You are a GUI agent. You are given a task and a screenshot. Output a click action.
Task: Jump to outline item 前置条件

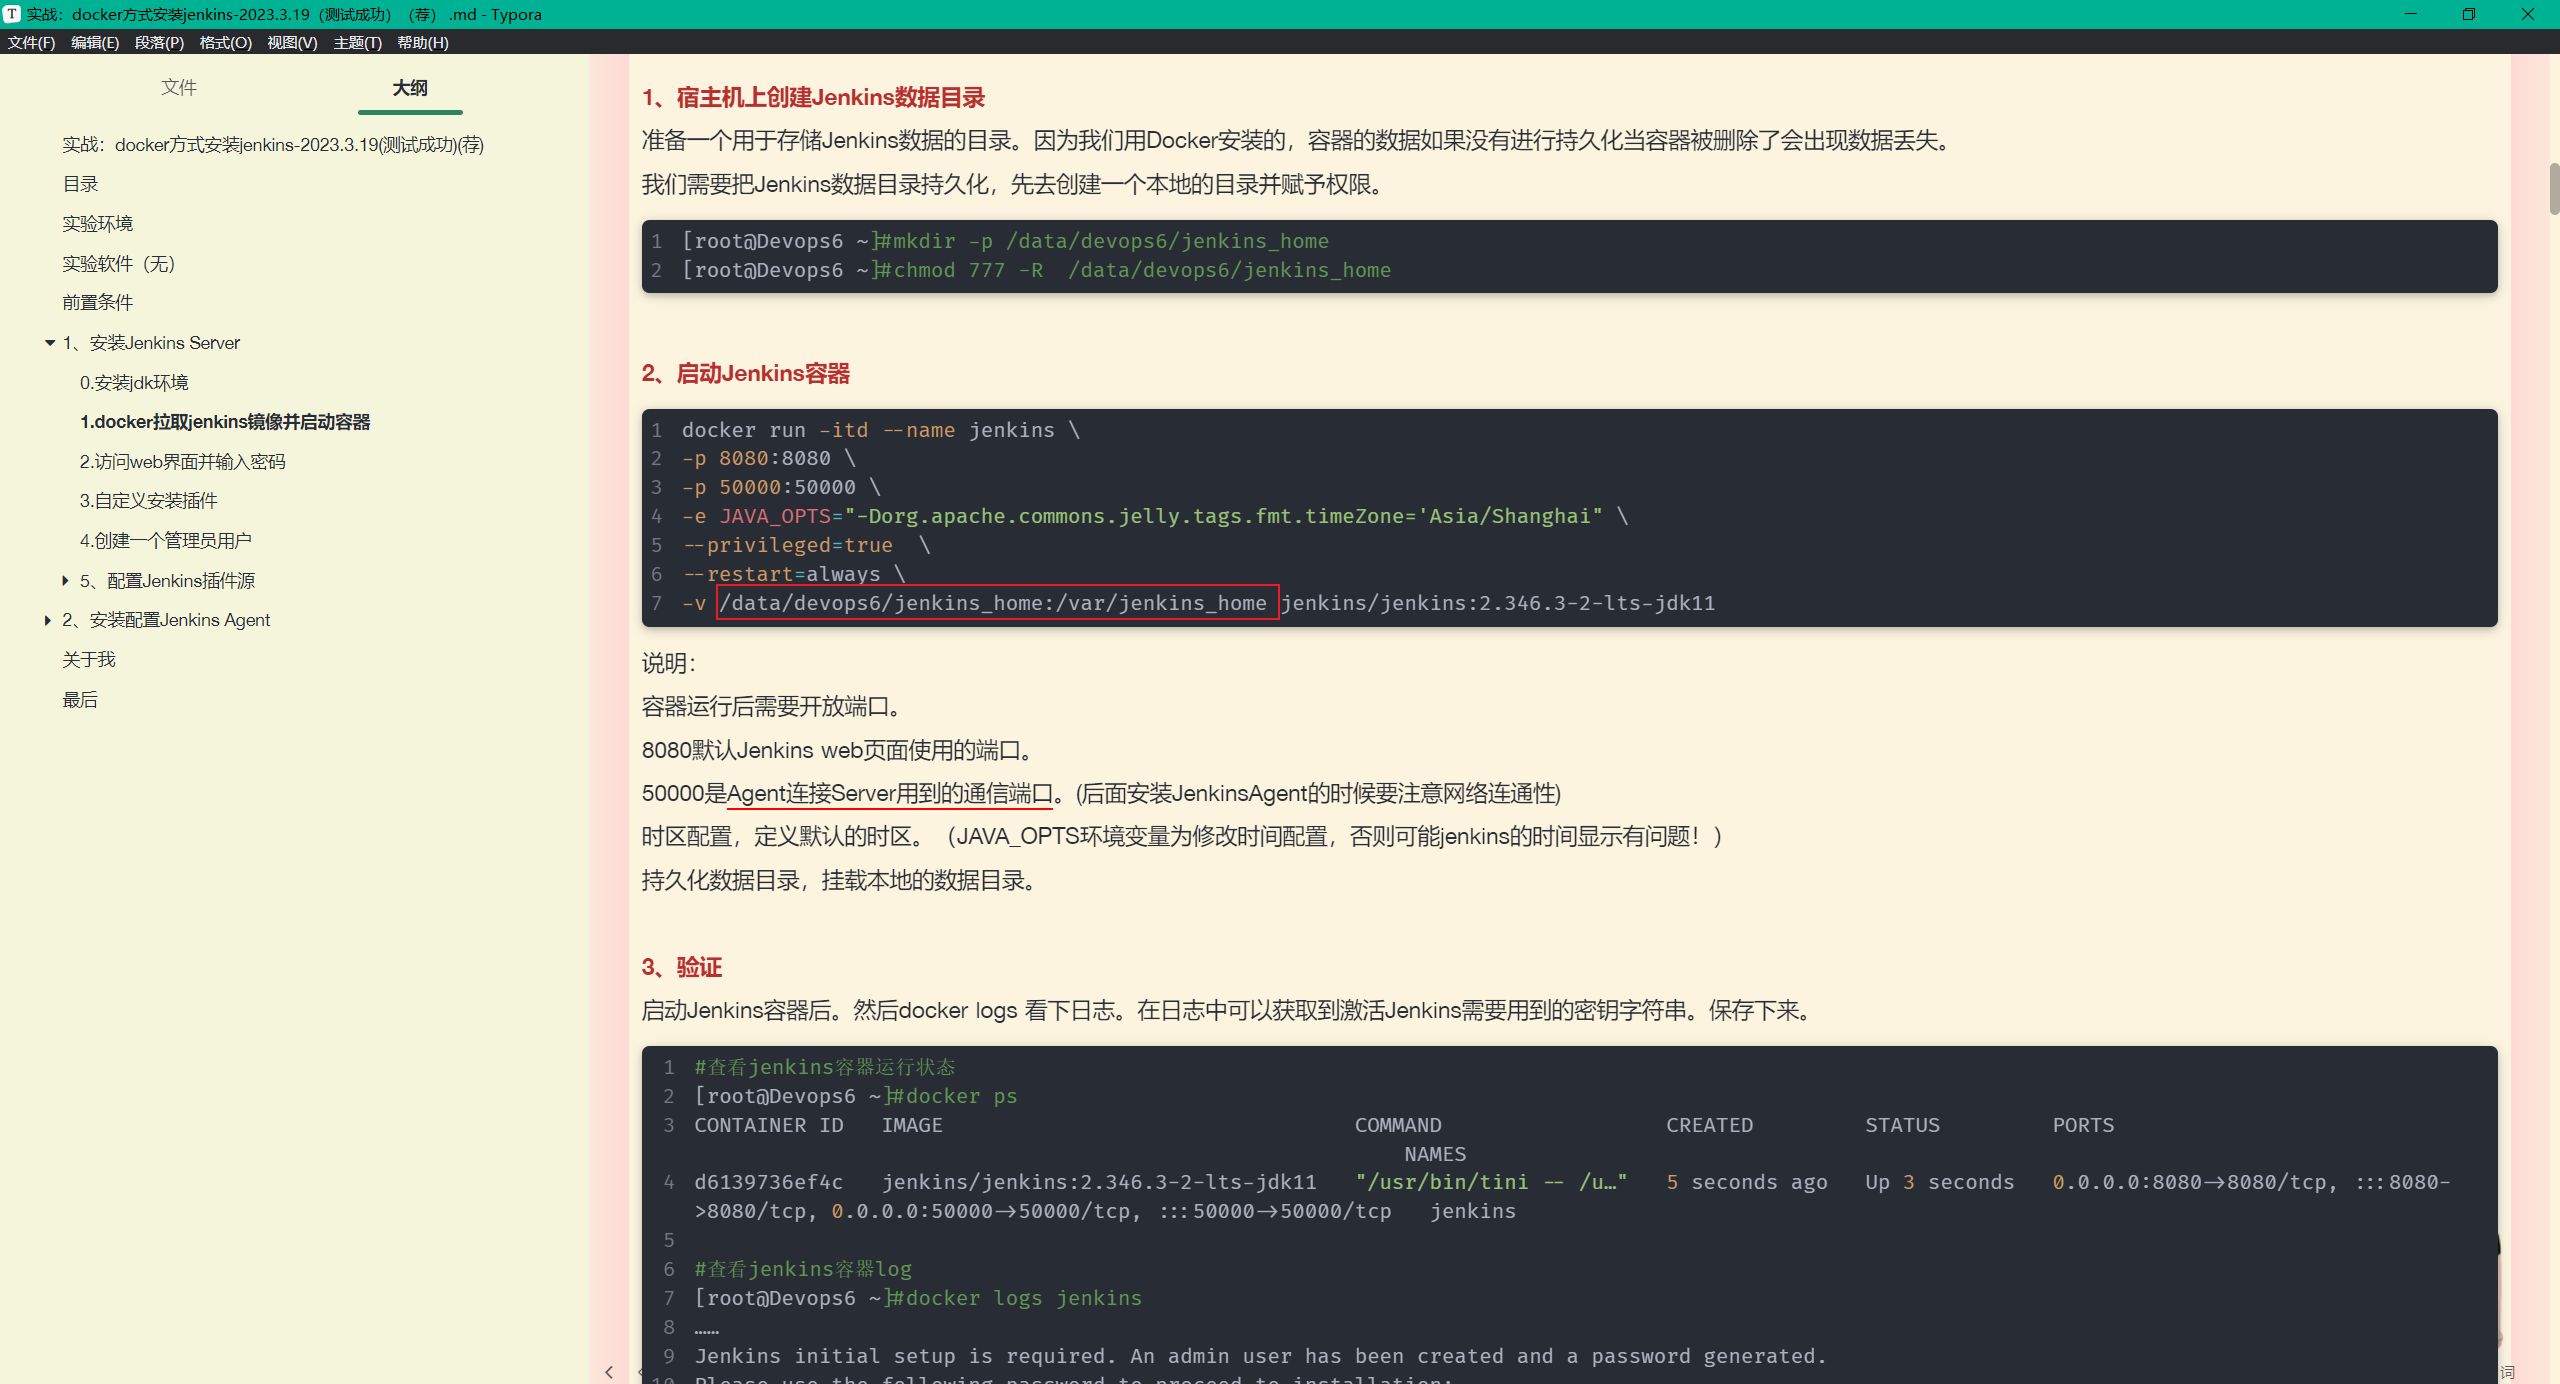pyautogui.click(x=97, y=302)
